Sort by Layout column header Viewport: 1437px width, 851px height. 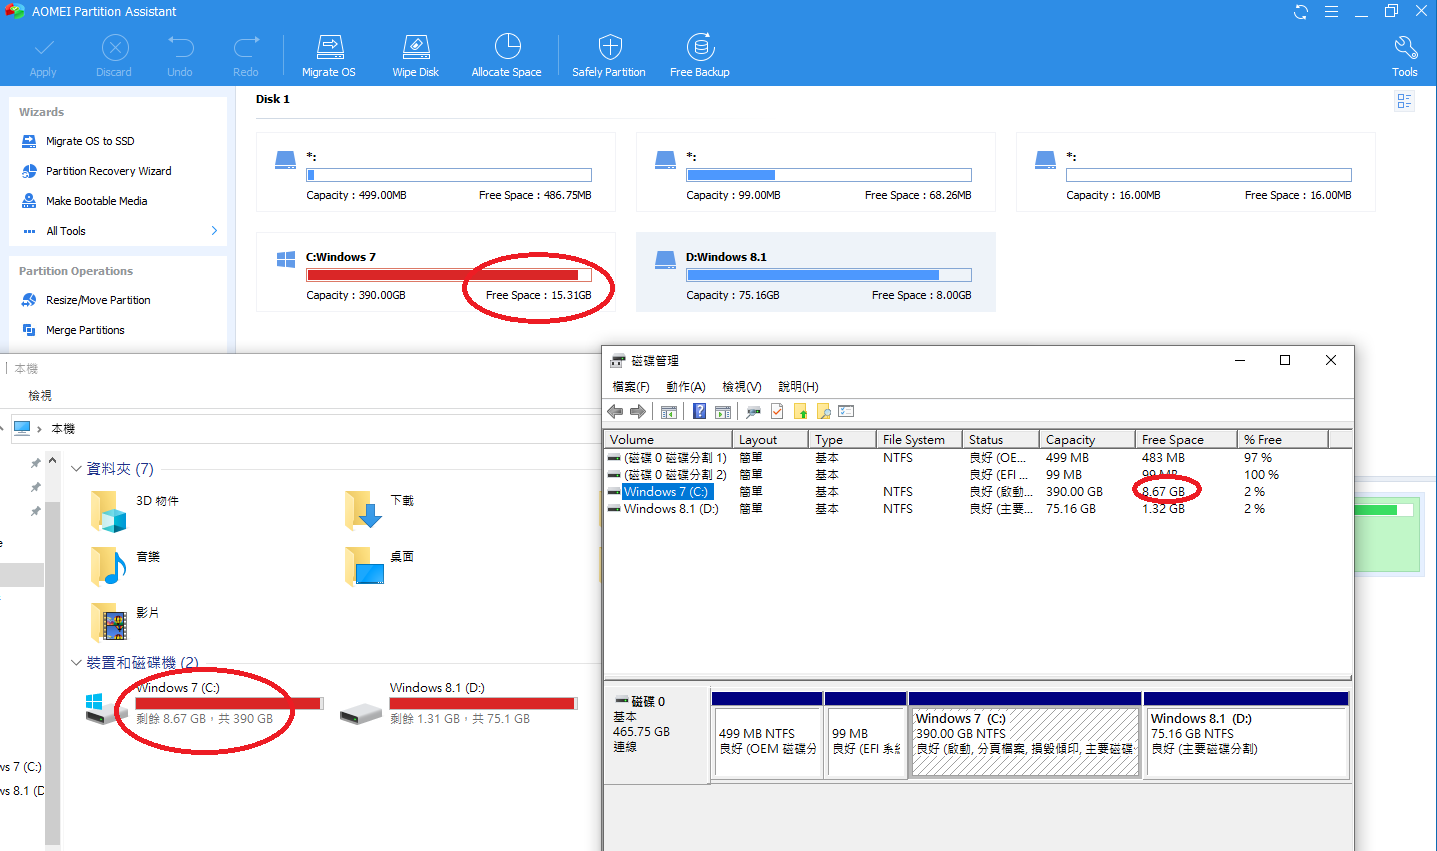tap(770, 440)
